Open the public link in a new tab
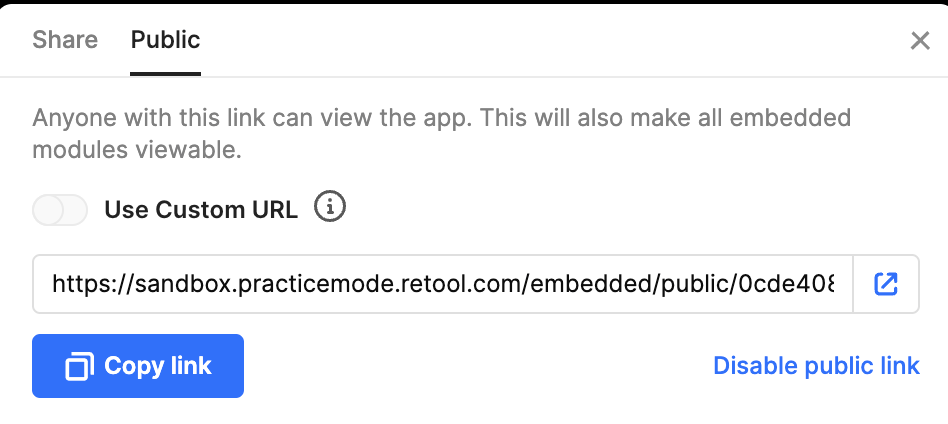Image resolution: width=948 pixels, height=424 pixels. pos(886,284)
